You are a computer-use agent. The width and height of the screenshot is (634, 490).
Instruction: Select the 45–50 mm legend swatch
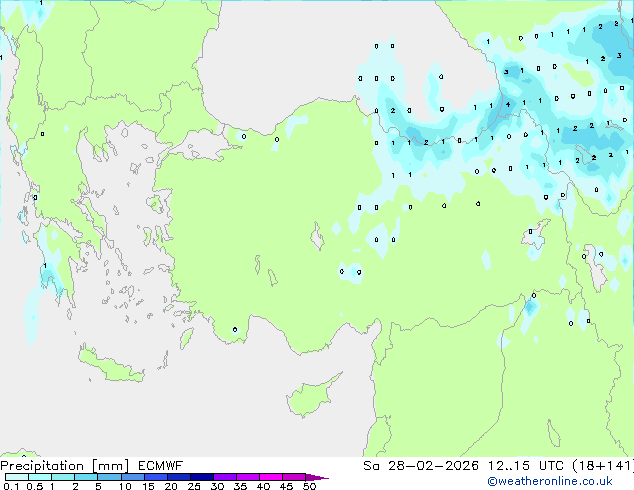[x=293, y=477]
